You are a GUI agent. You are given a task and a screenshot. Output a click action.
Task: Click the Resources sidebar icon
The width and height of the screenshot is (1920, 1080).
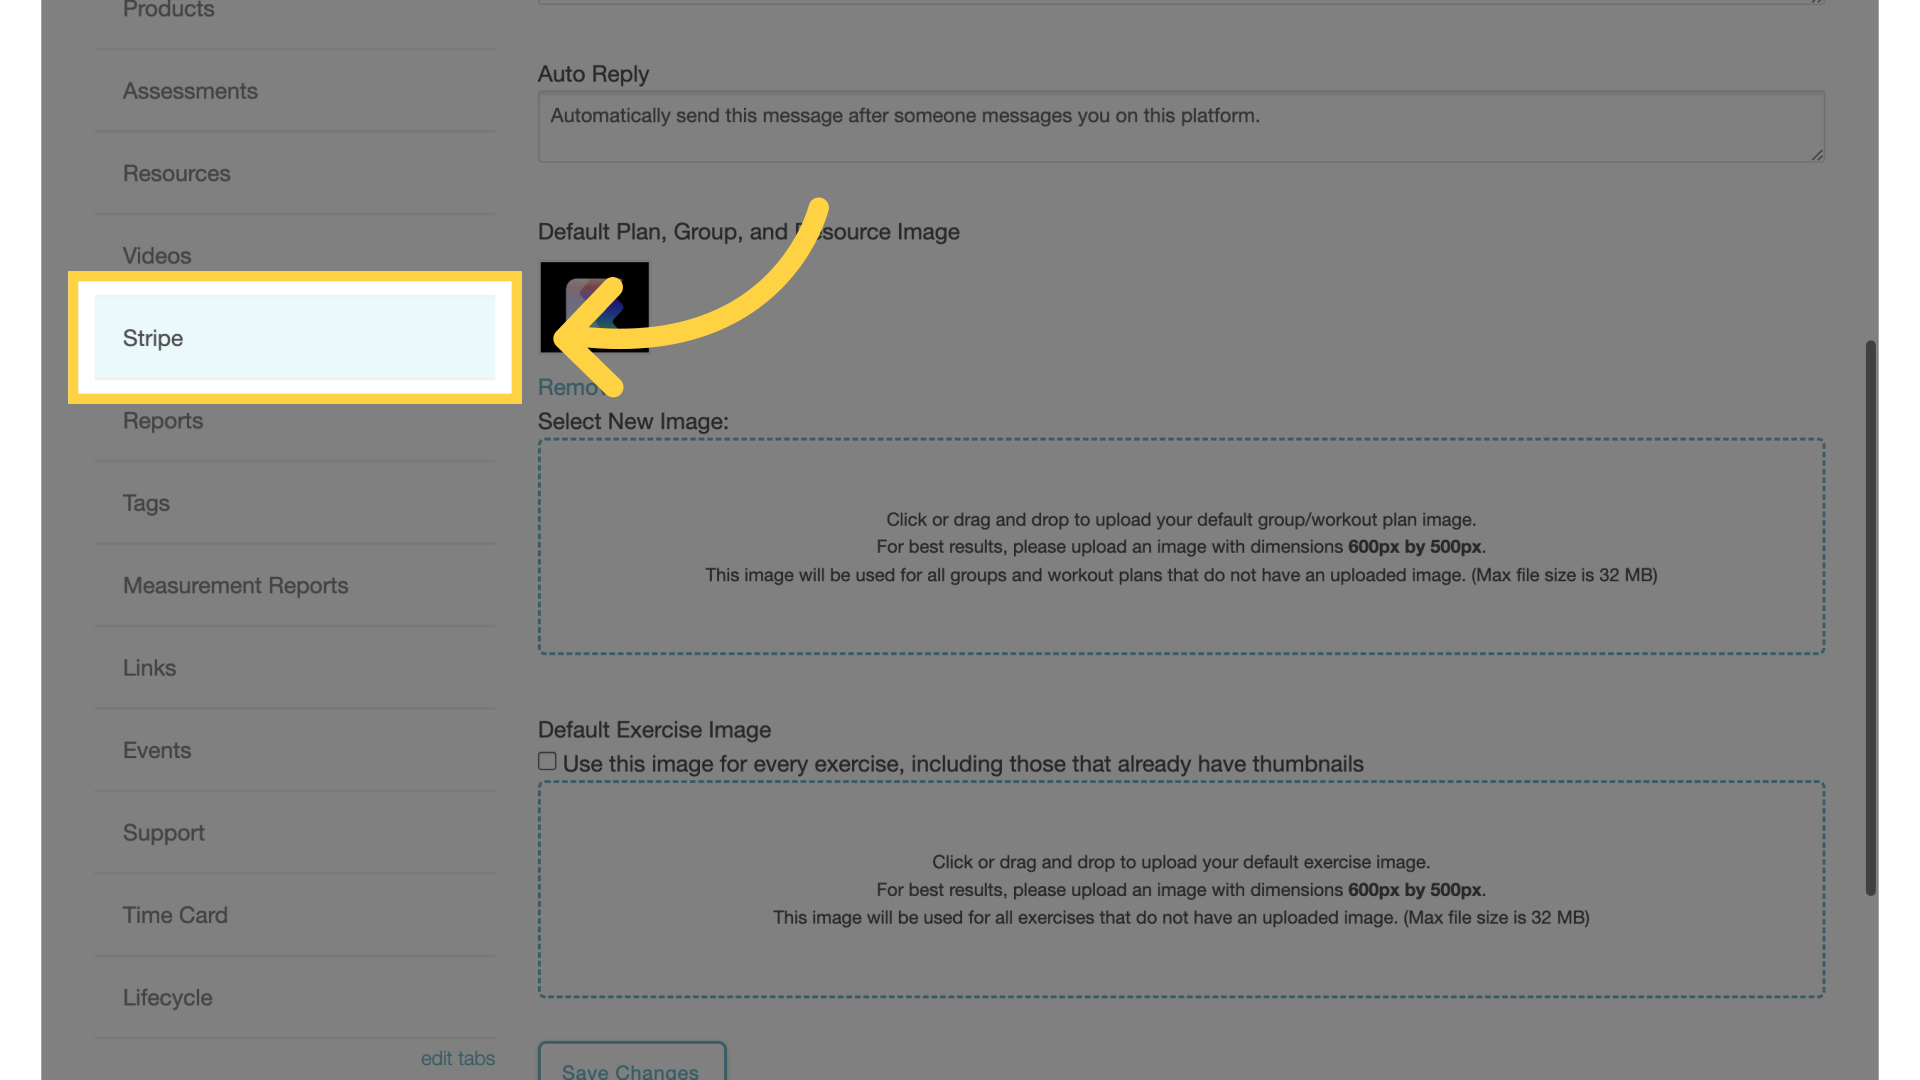coord(177,173)
